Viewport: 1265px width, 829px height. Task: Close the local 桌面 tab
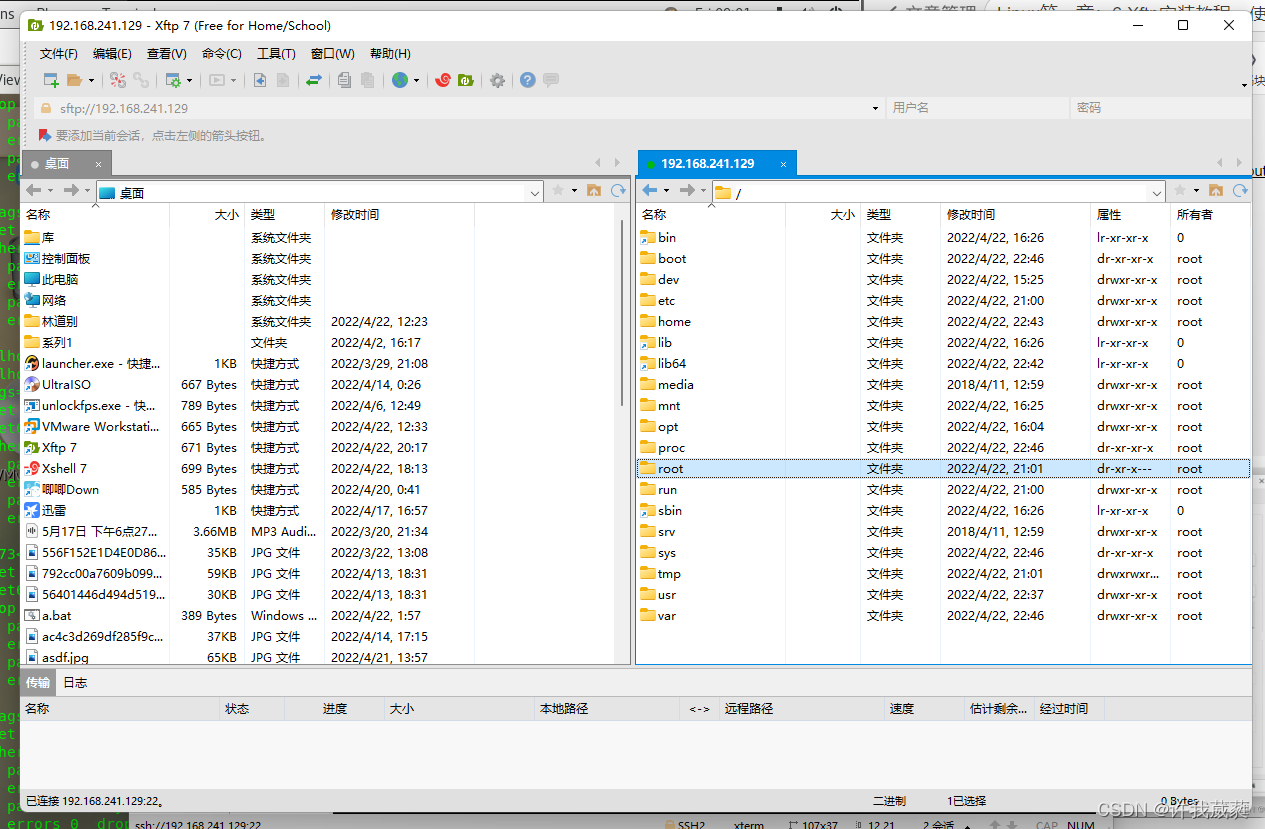click(98, 164)
